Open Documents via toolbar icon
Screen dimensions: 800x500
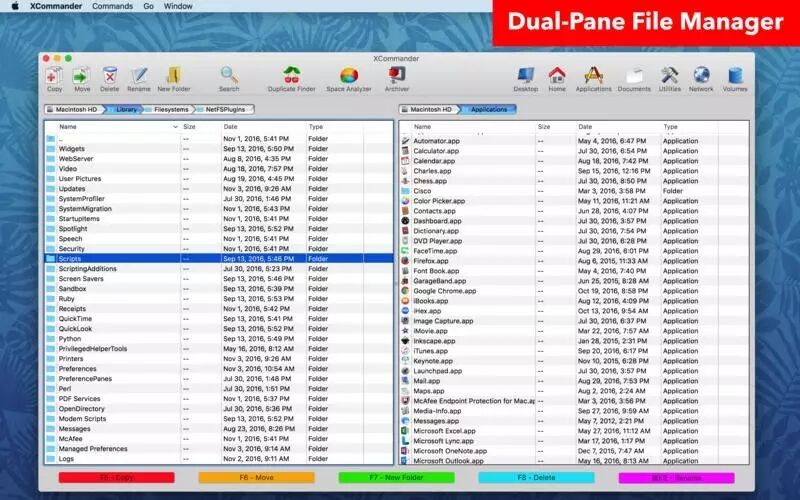point(634,79)
